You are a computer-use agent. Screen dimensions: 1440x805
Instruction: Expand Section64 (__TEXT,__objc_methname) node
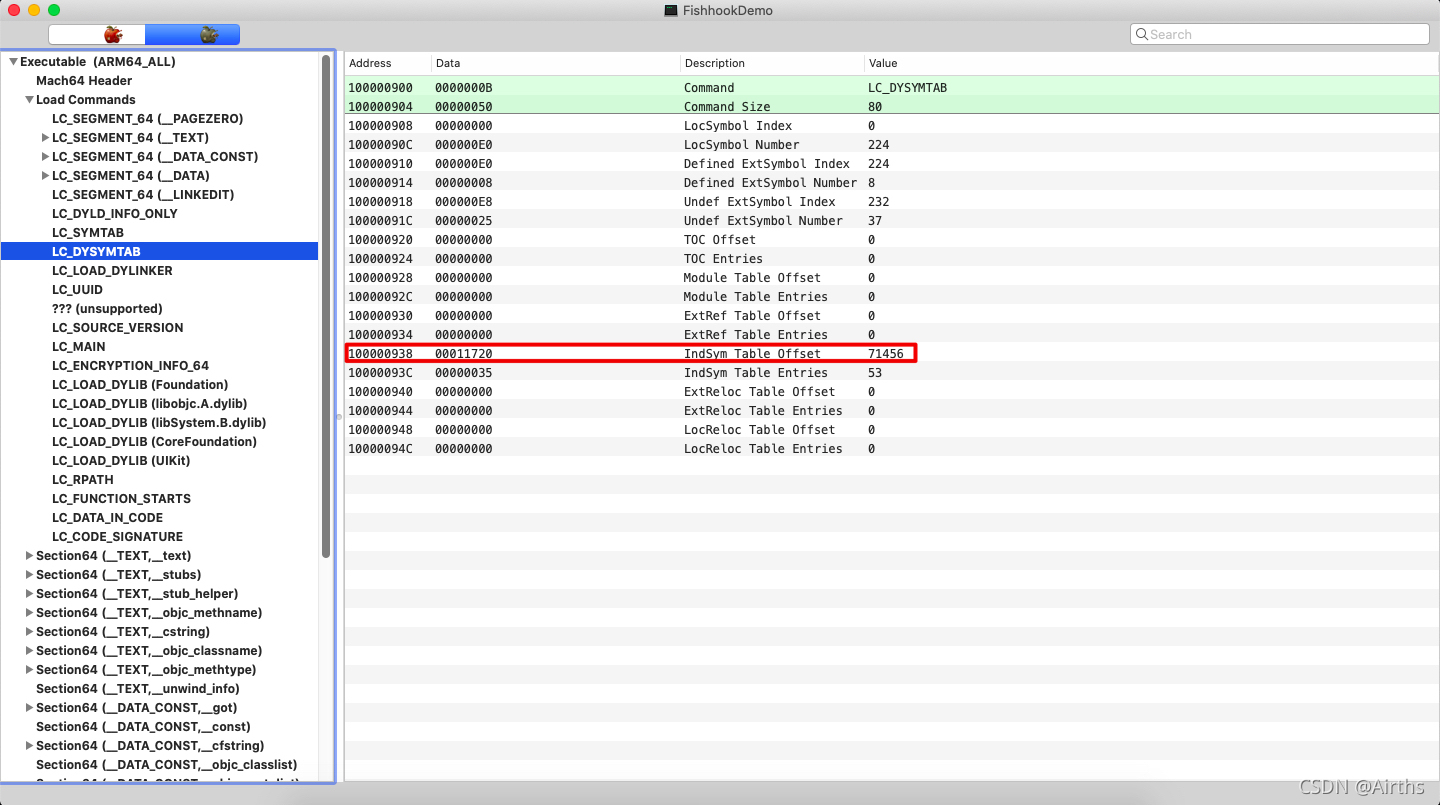point(29,613)
